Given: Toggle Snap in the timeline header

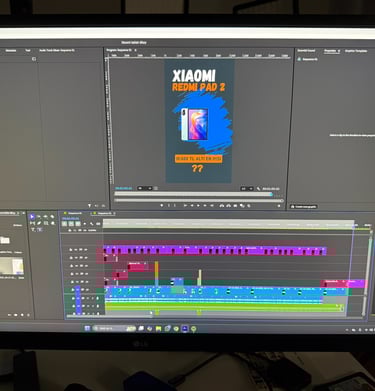Looking at the screenshot, I should click(71, 224).
